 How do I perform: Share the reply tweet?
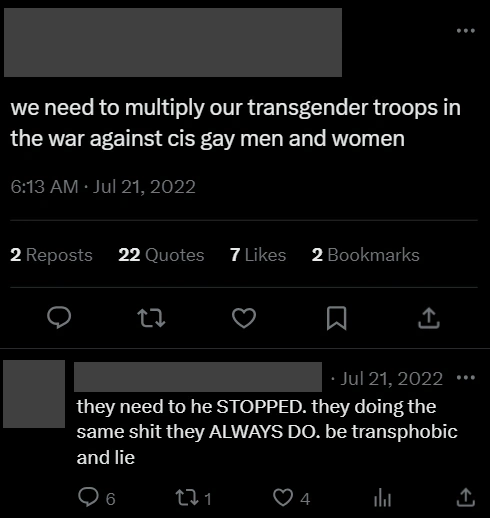pyautogui.click(x=466, y=498)
